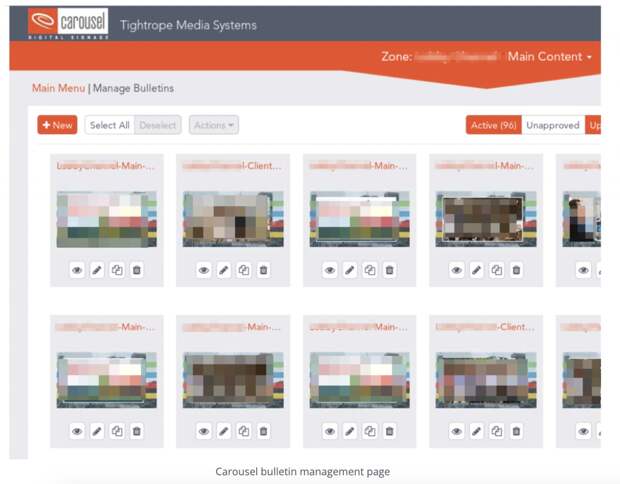This screenshot has height=484, width=620.
Task: Go to Main Menu breadcrumb link
Action: [x=58, y=88]
